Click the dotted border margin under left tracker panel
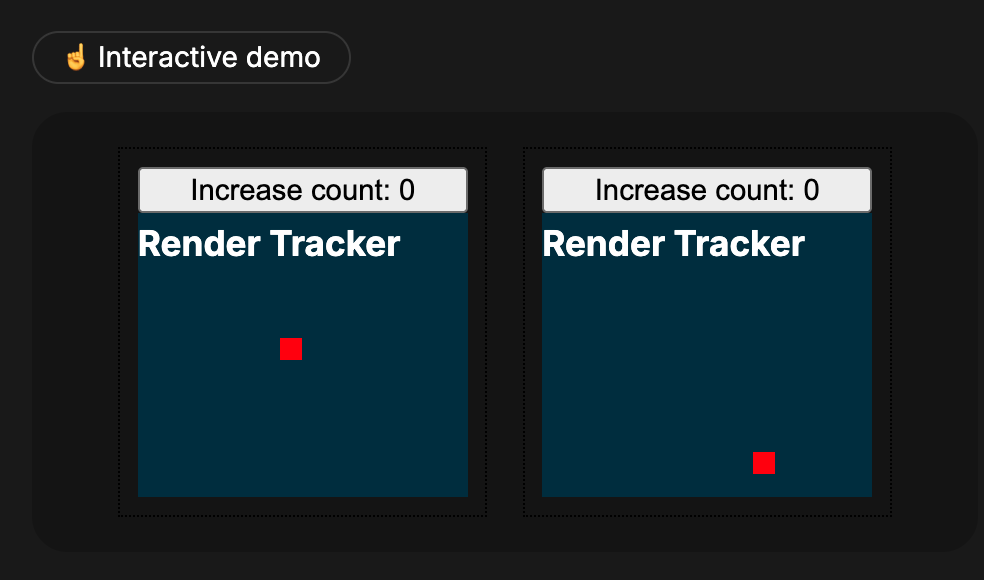984x580 pixels. point(302,506)
